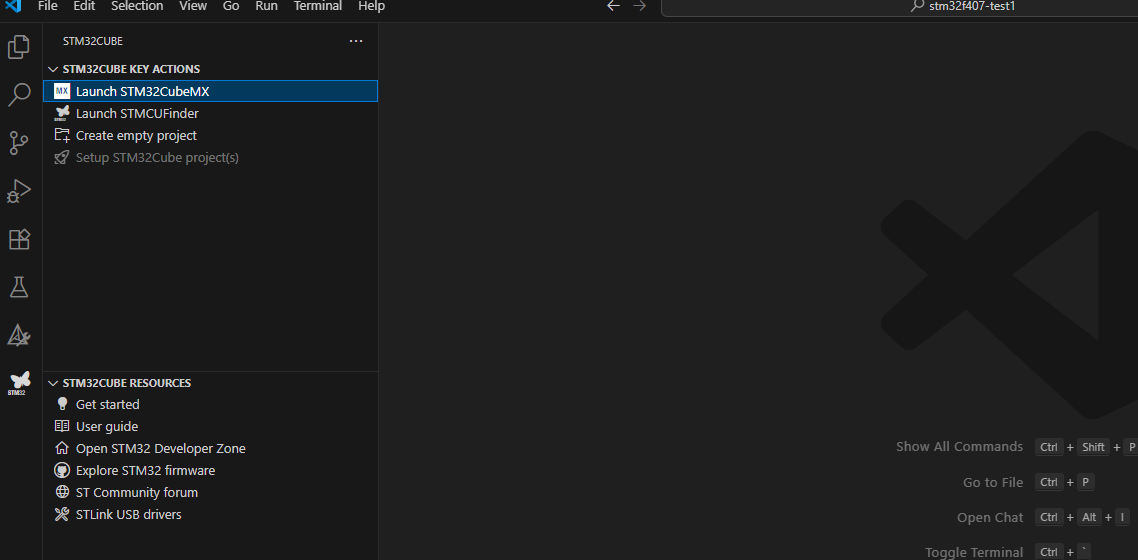Select the STM32 butterfly icon in activity bar
The width and height of the screenshot is (1138, 560).
click(x=19, y=383)
